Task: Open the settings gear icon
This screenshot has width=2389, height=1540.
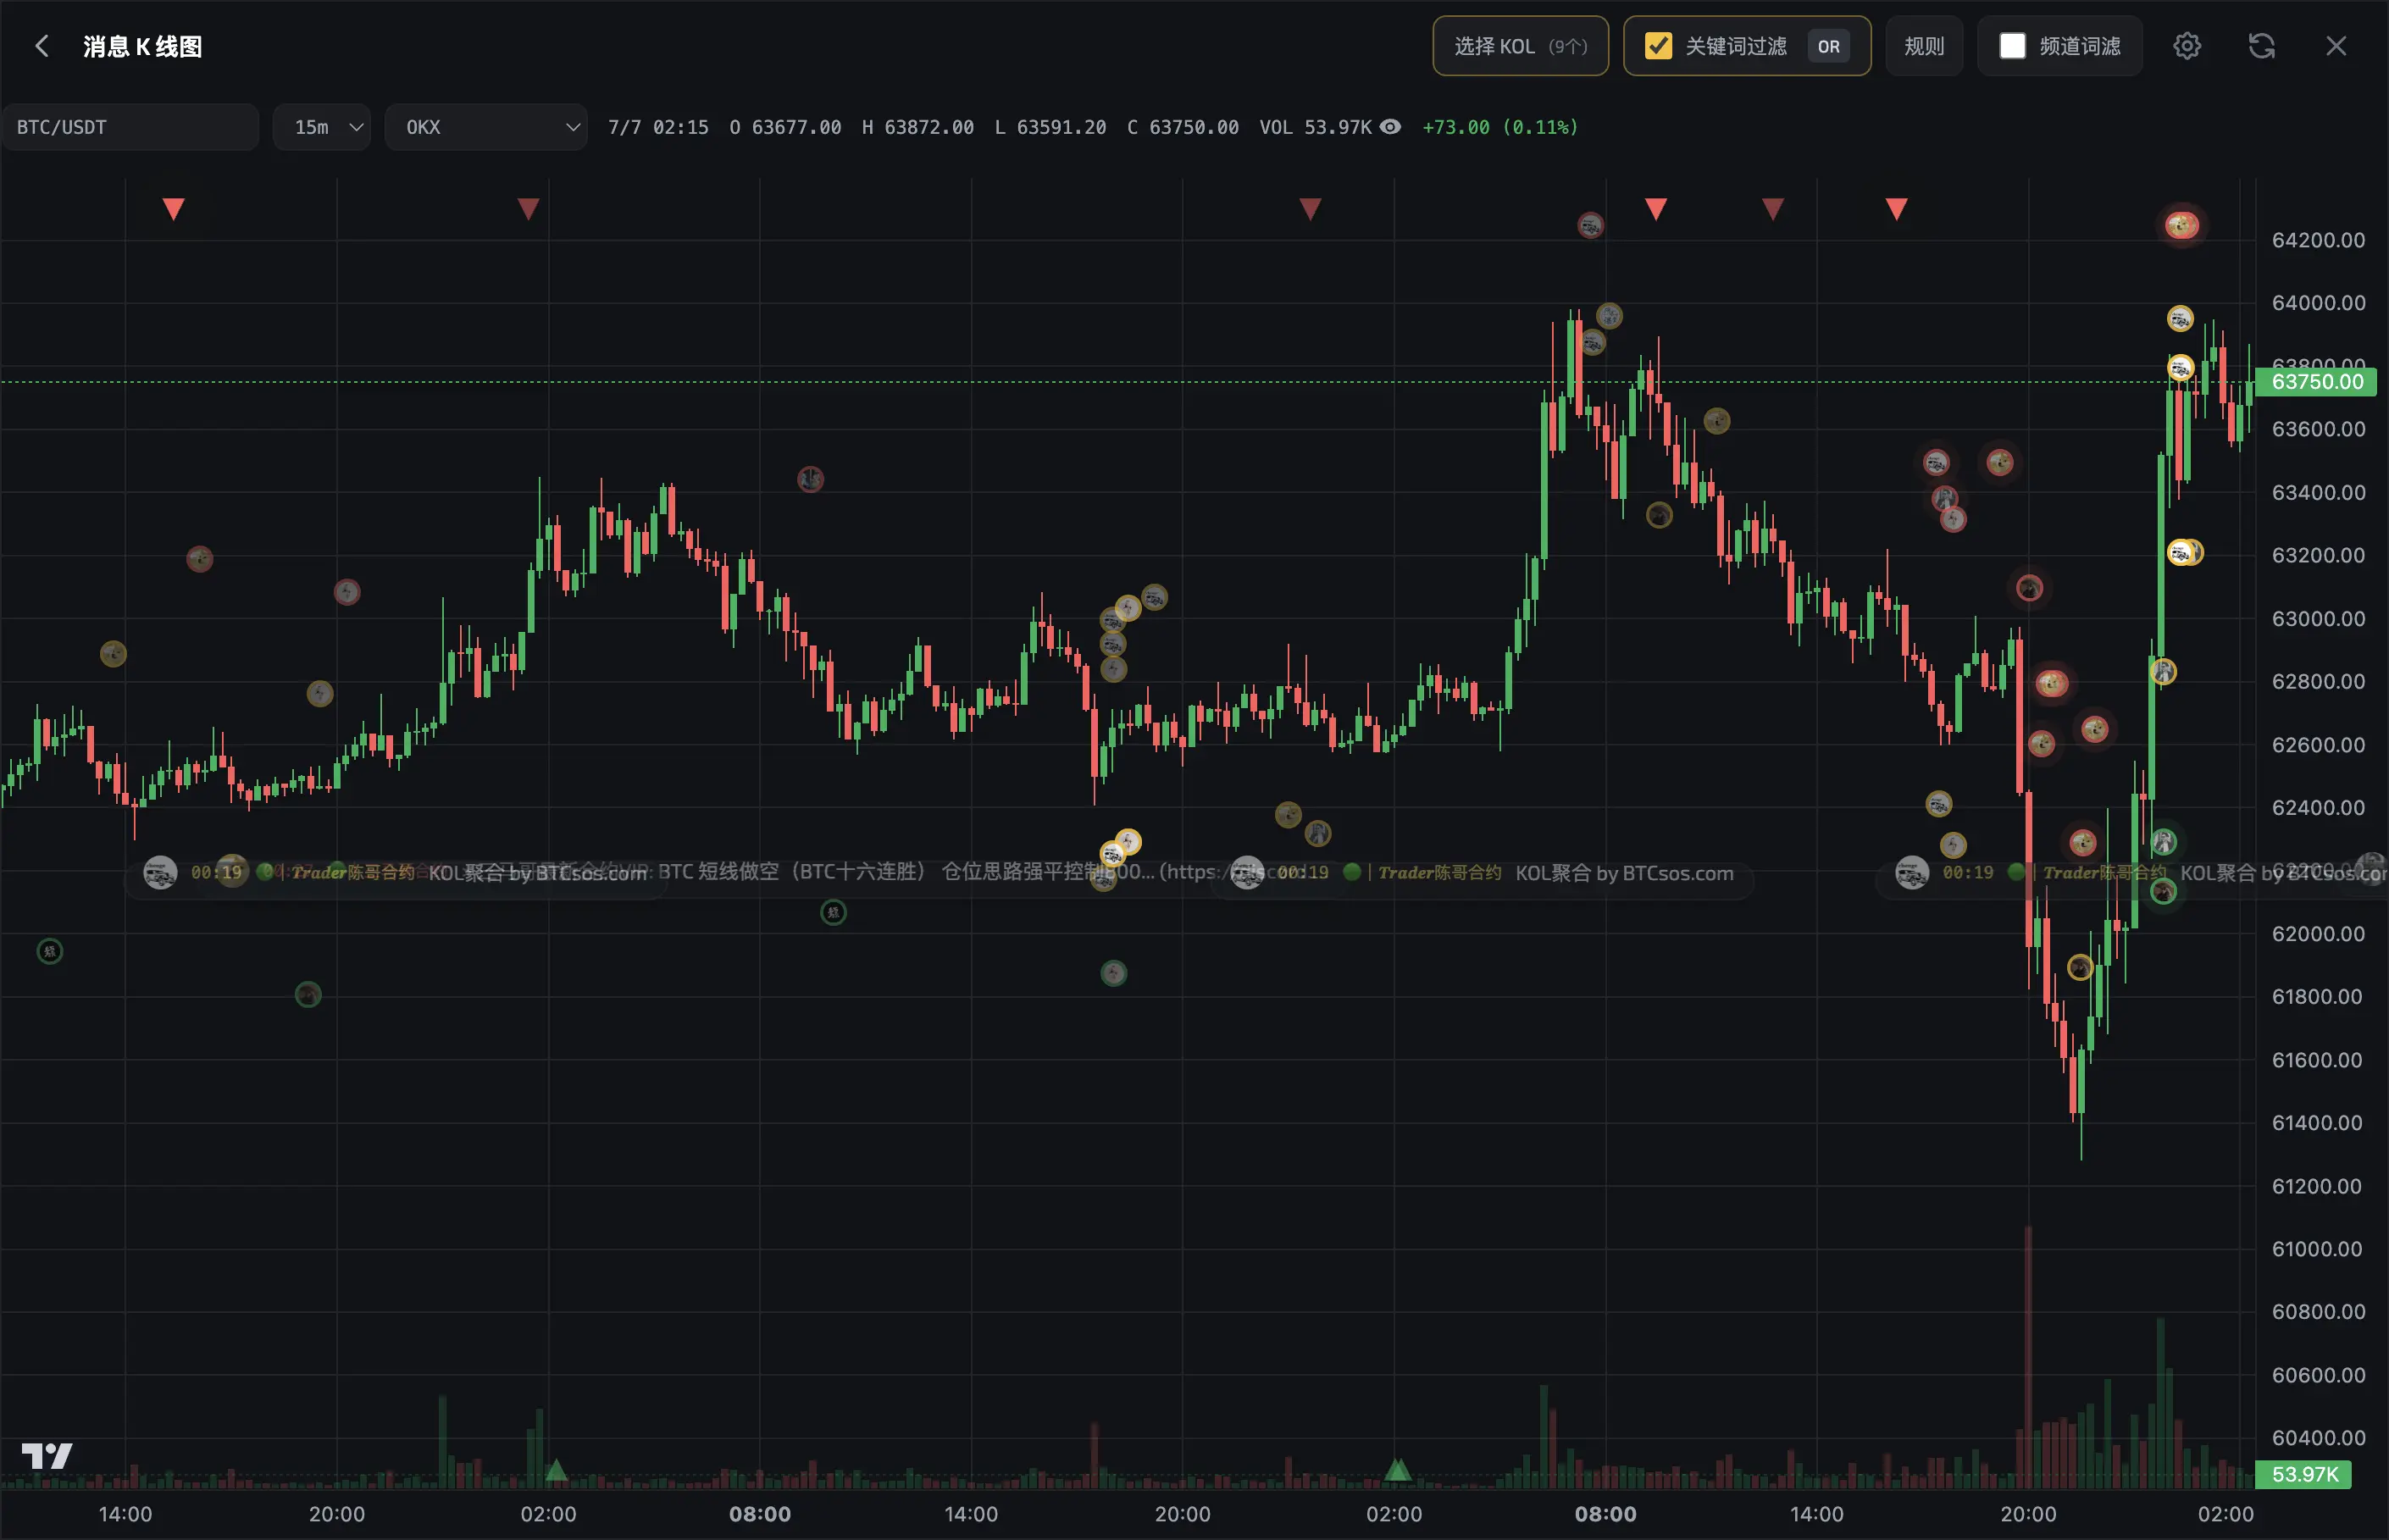Action: tap(2187, 46)
